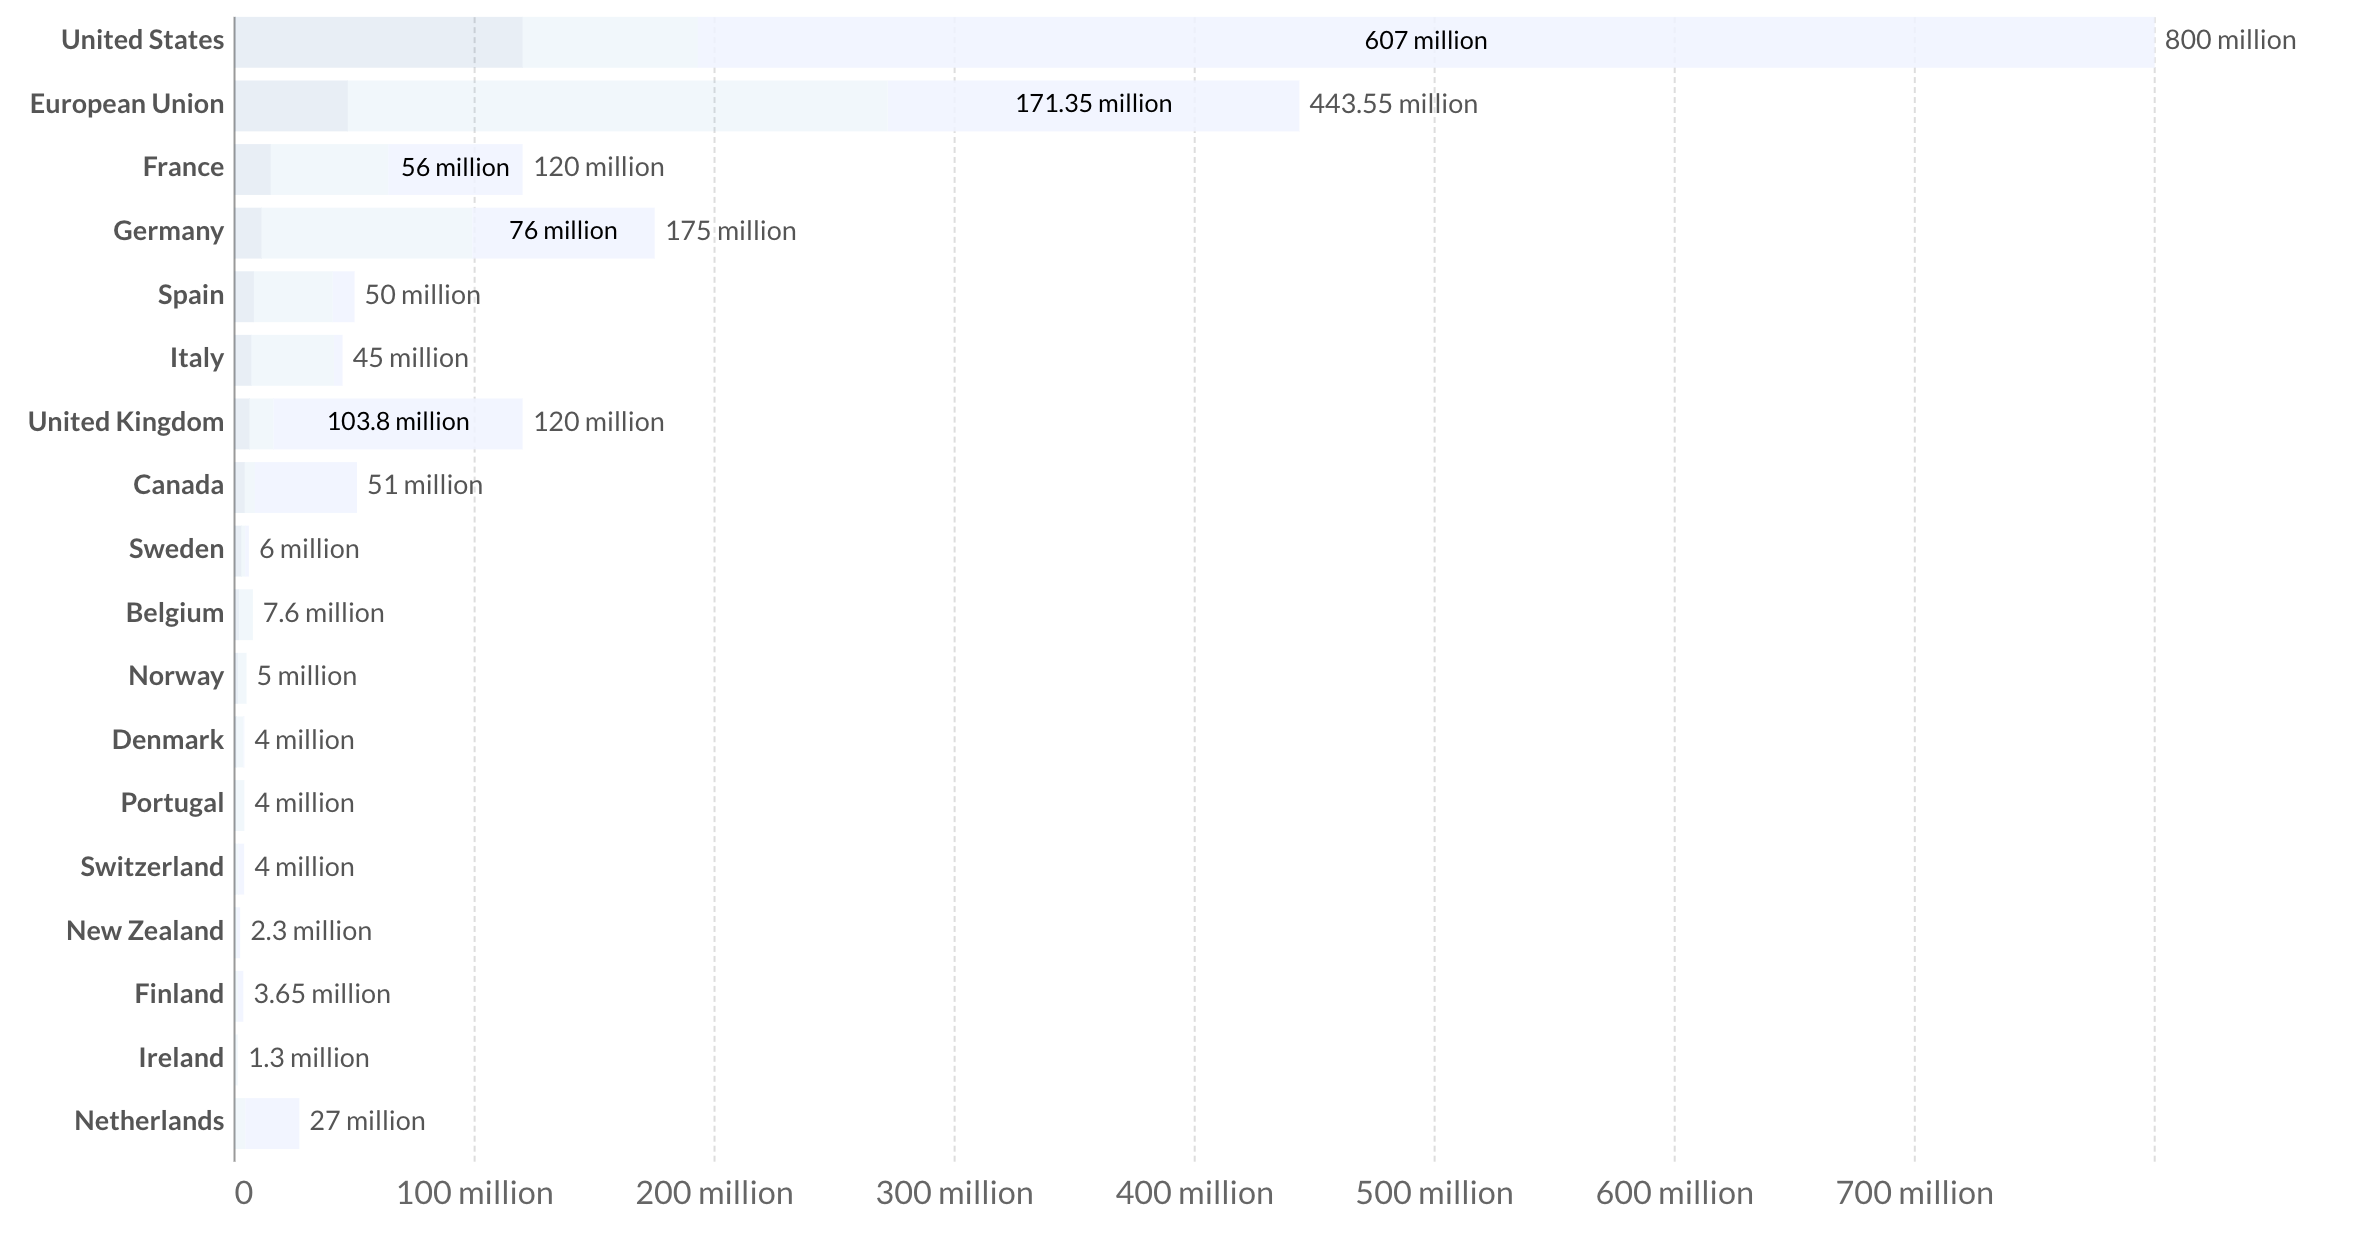
Task: Click the 607 million value in US bar
Action: 1426,41
